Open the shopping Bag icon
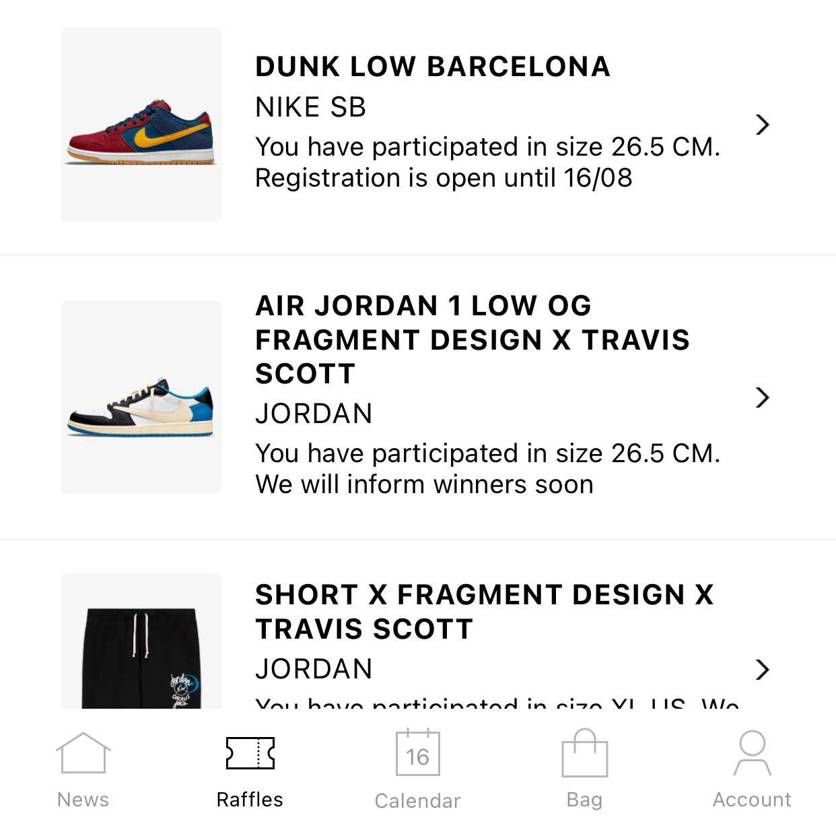Viewport: 836px width, 830px height. tap(585, 753)
